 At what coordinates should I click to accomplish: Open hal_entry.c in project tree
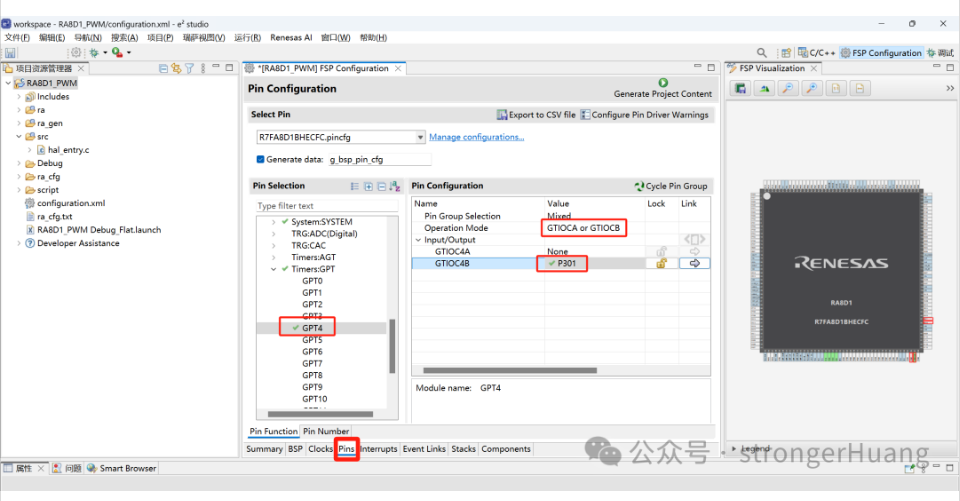[68, 149]
